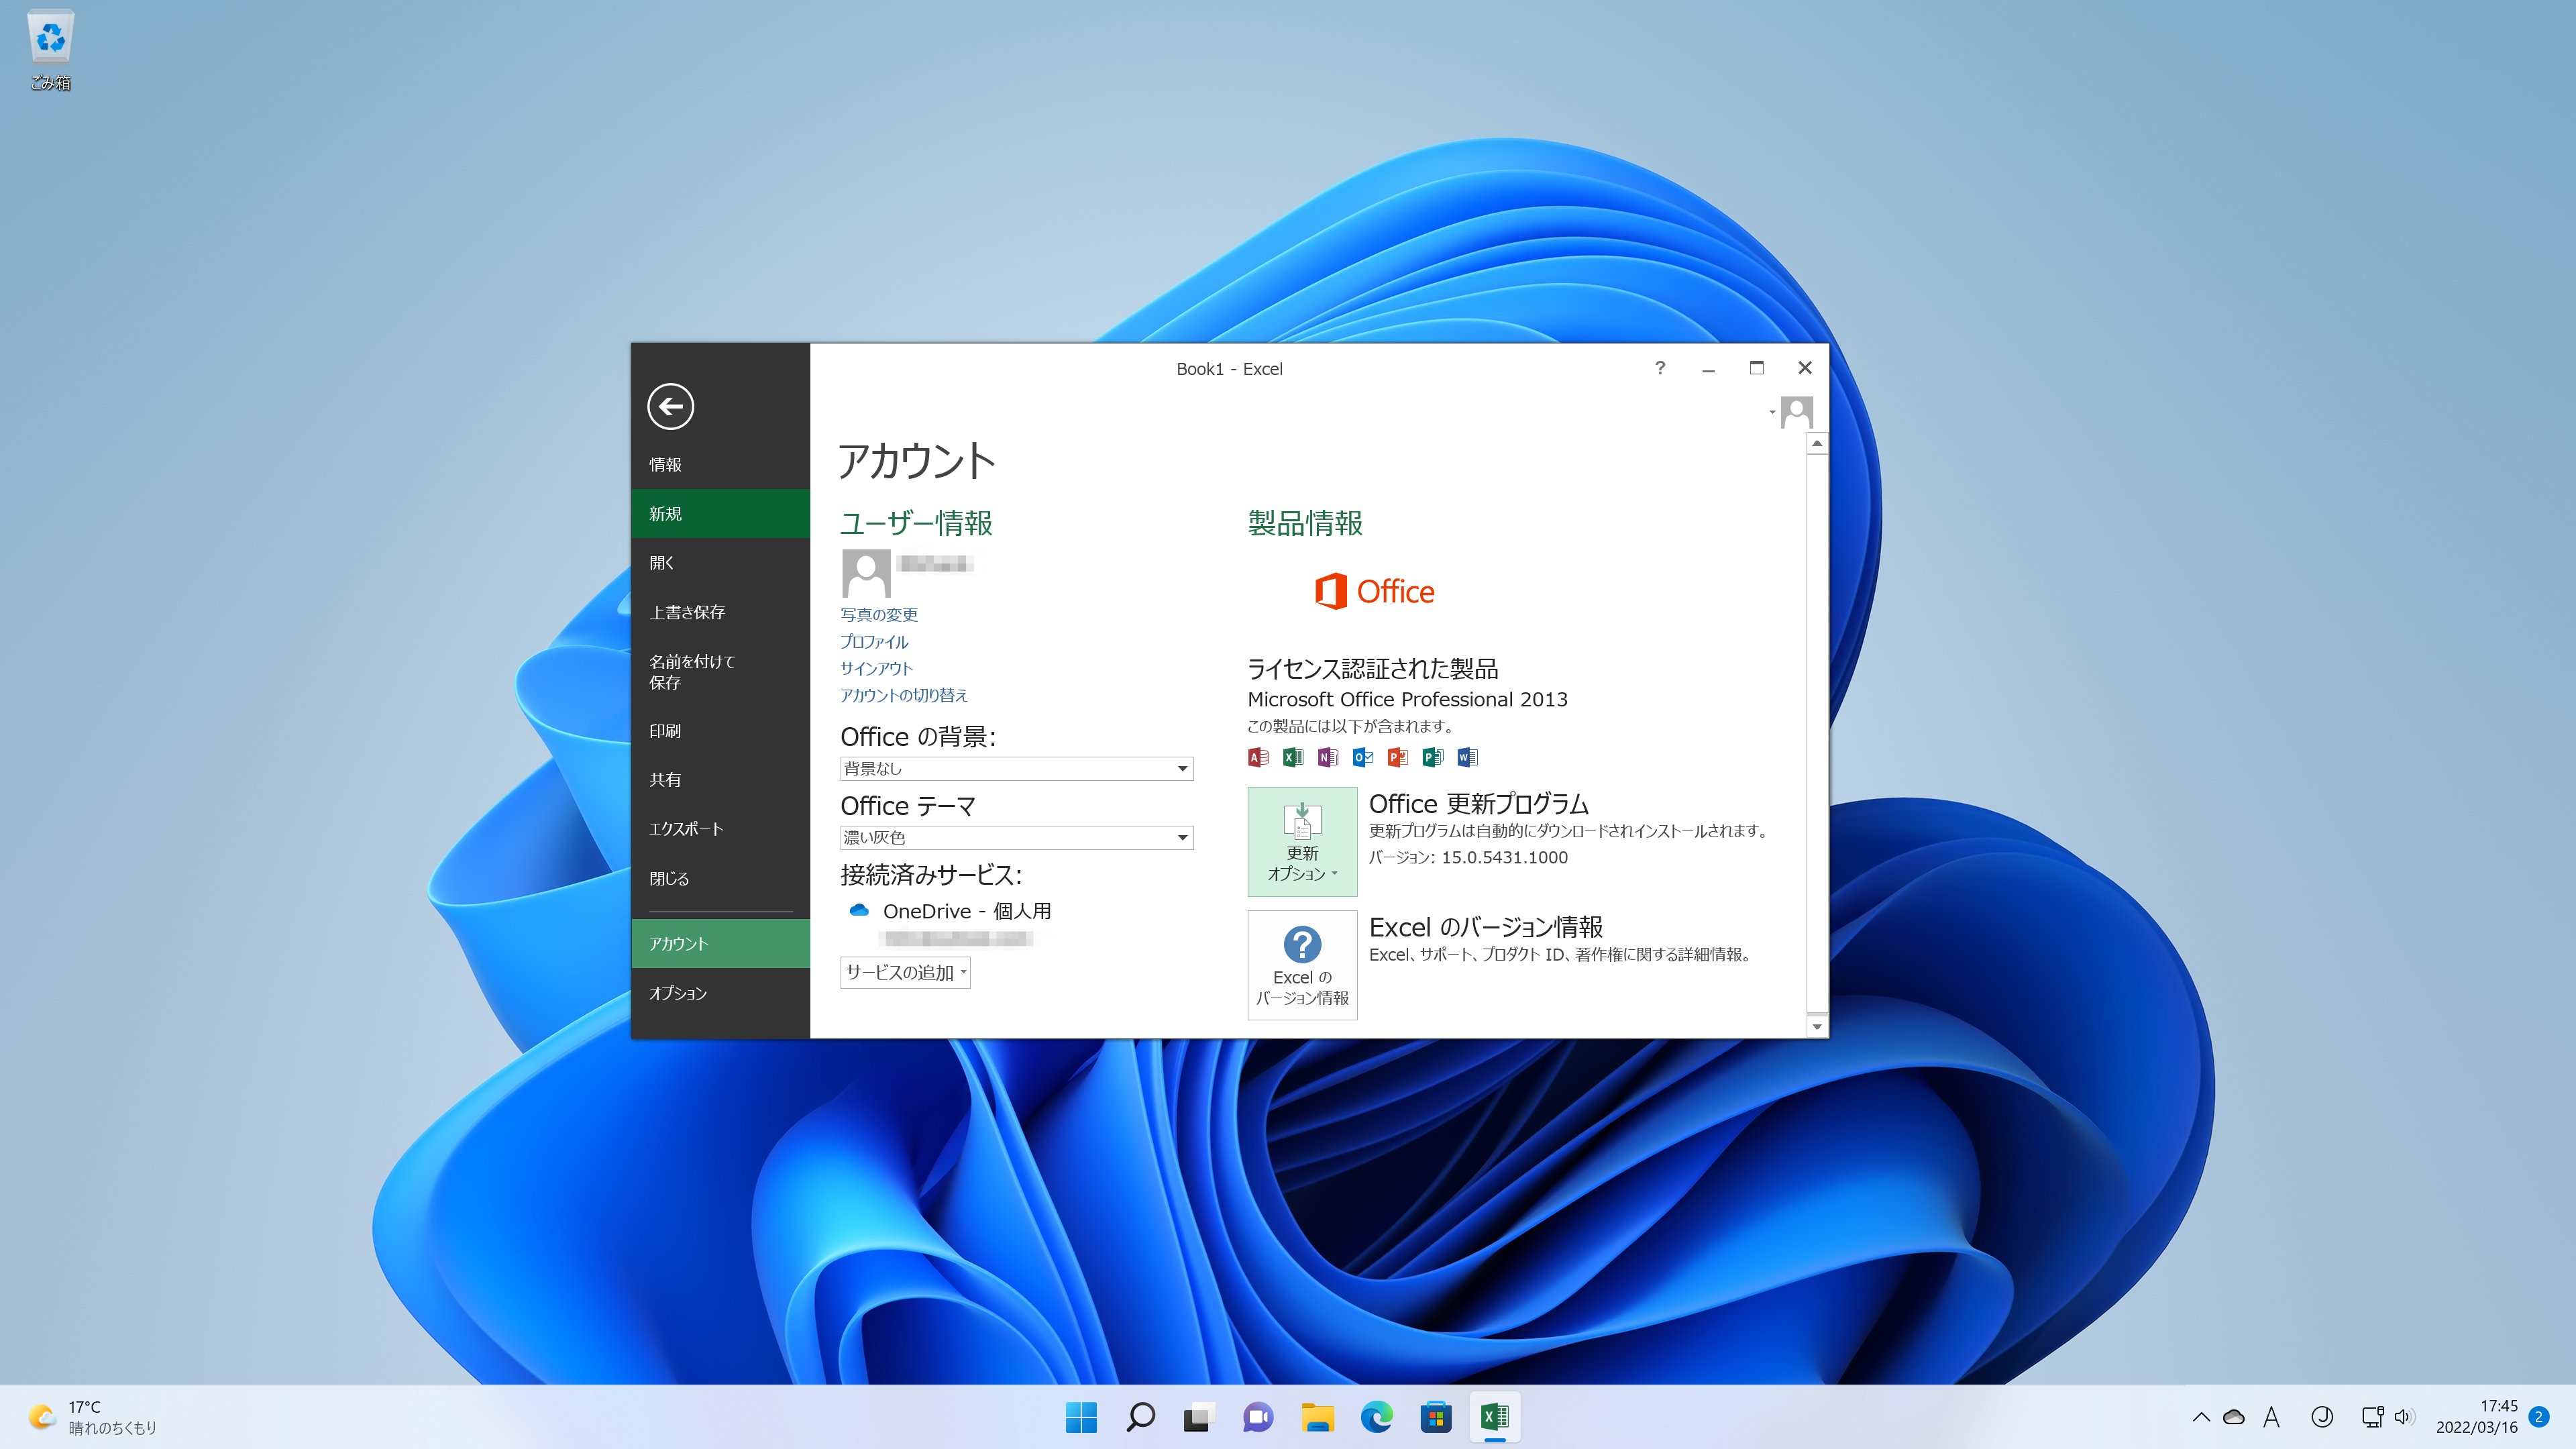Open the Windows Start menu
Screen dimensions: 2576x1449
tap(1081, 1417)
